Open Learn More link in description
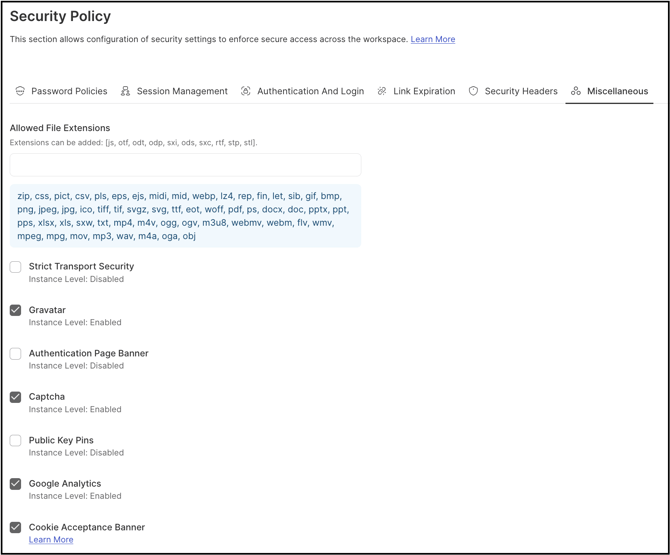The image size is (670, 555). tap(433, 39)
